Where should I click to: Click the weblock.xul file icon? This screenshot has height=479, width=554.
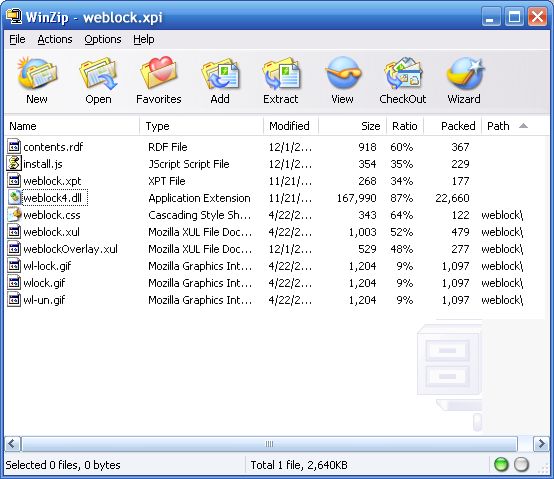tap(14, 232)
